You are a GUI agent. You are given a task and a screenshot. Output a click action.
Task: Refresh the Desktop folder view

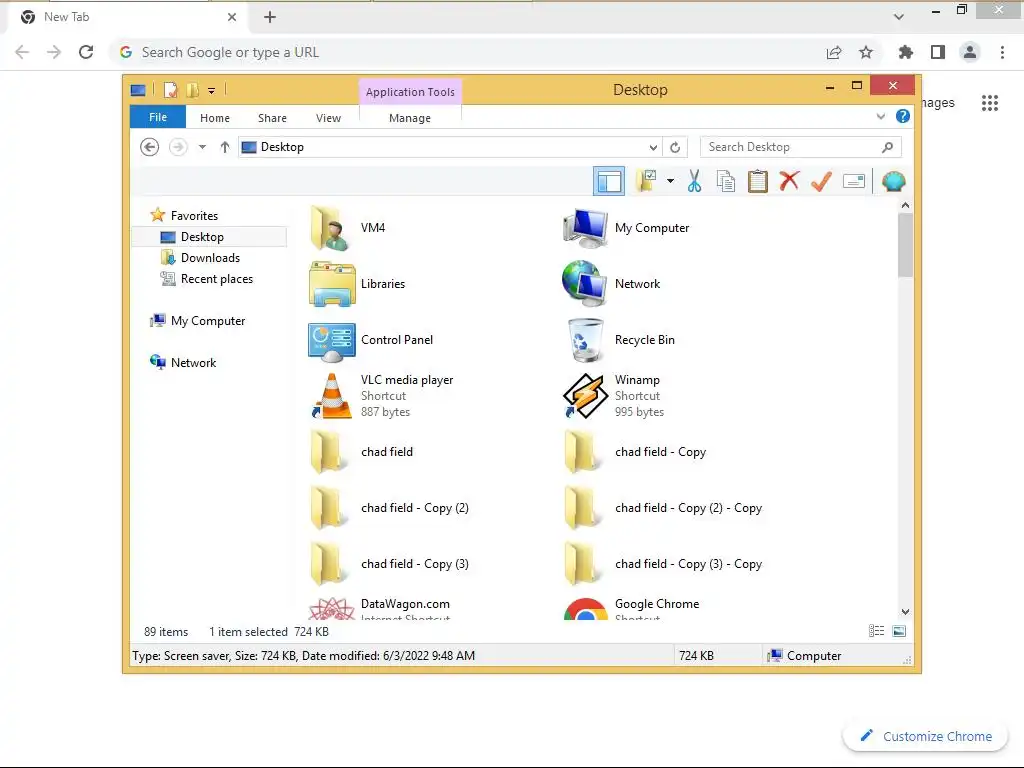coord(675,148)
